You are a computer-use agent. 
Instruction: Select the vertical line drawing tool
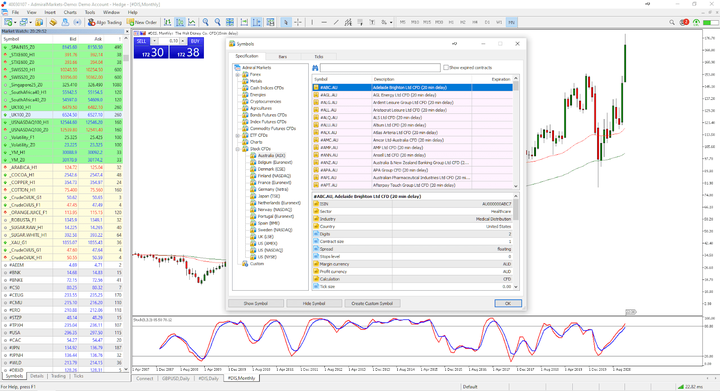[312, 22]
